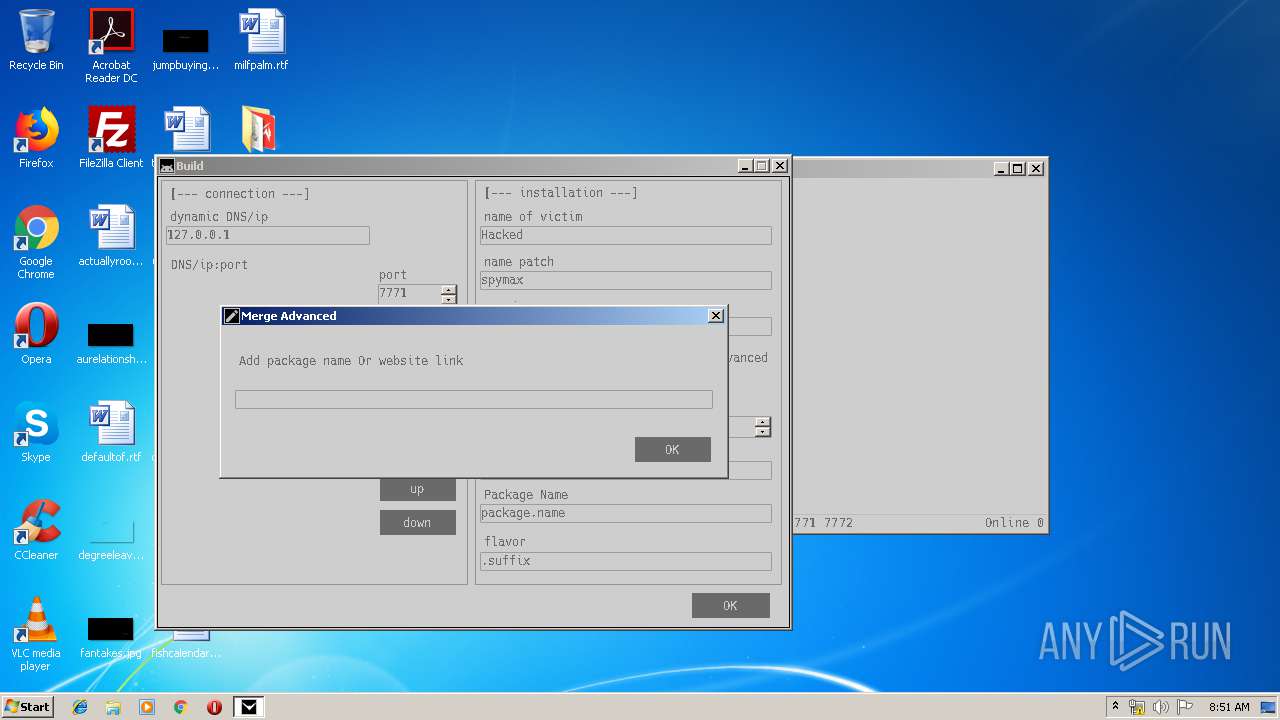Screen dimensions: 1280x720
Task: Click the 'up' button in Build
Action: click(417, 489)
